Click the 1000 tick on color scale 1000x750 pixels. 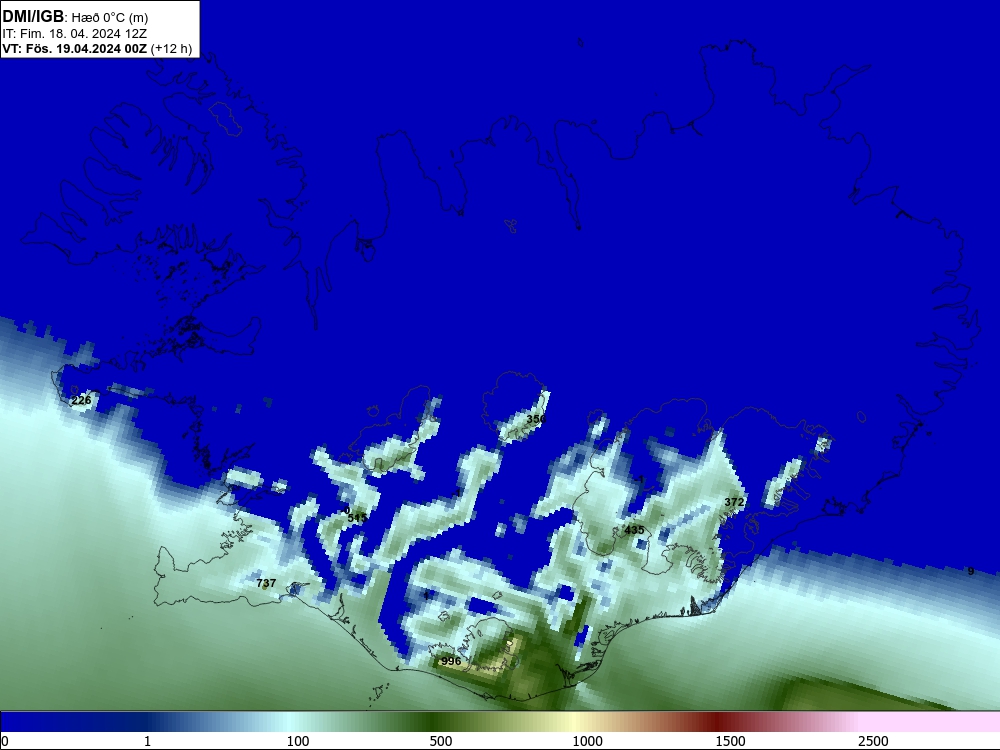[x=587, y=741]
